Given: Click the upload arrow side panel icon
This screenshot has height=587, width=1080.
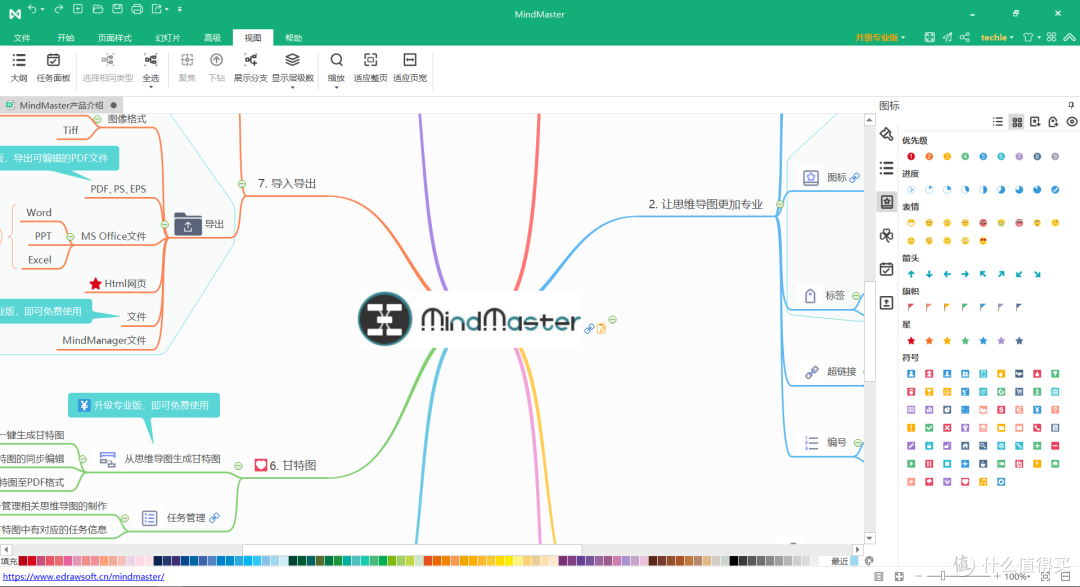Looking at the screenshot, I should coord(886,303).
